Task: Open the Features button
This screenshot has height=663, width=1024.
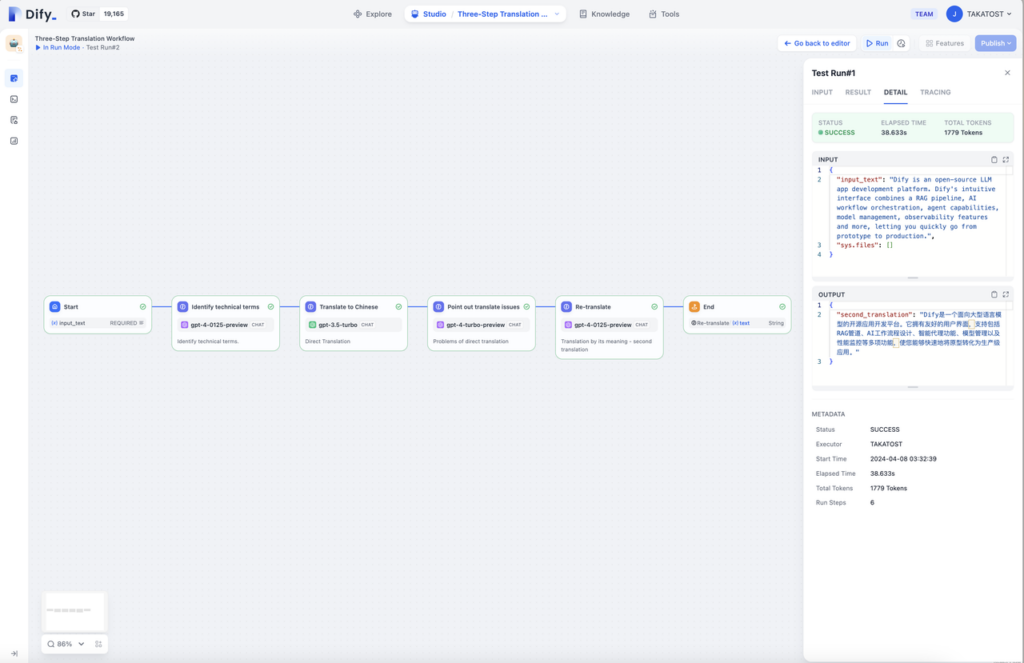Action: (944, 43)
